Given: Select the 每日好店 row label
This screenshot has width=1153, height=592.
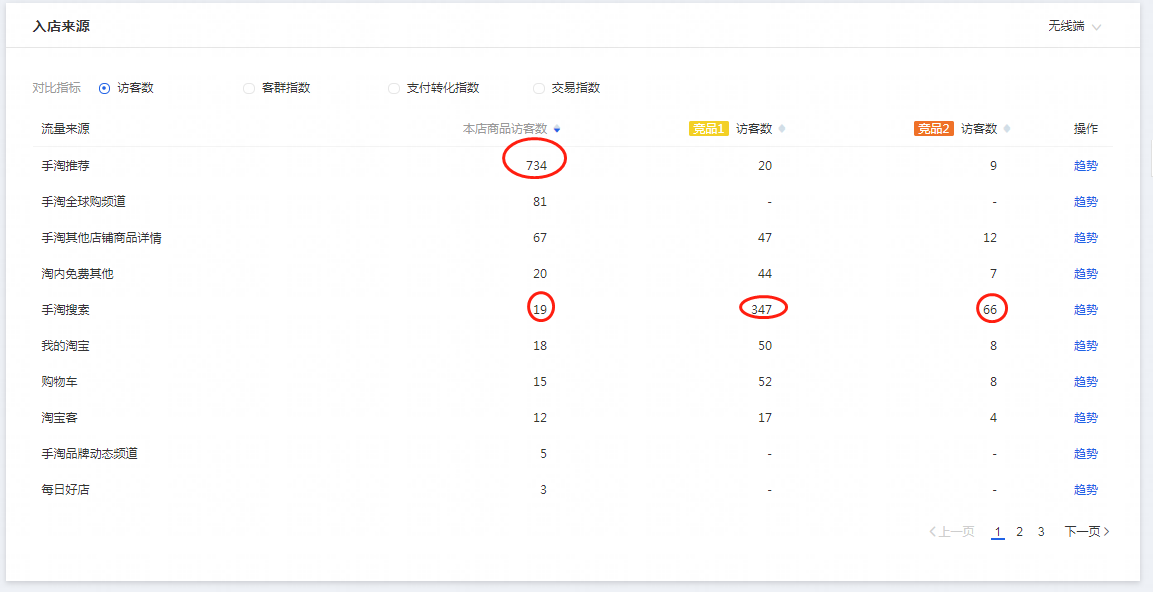Looking at the screenshot, I should point(65,490).
